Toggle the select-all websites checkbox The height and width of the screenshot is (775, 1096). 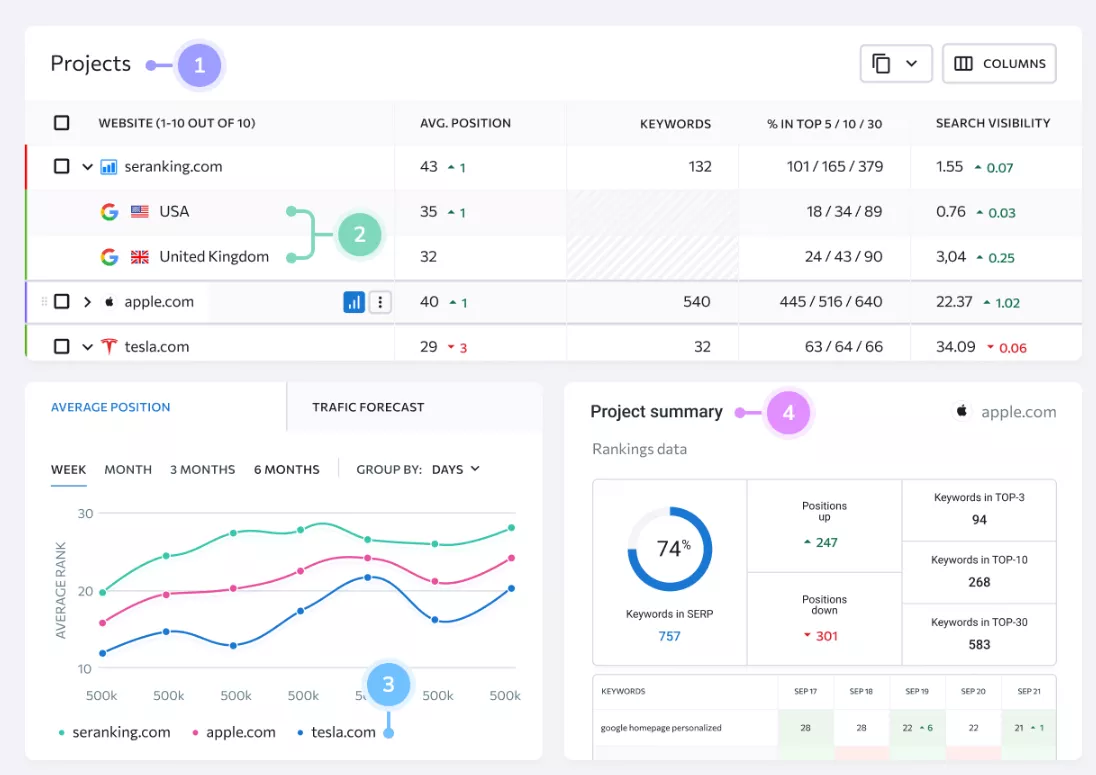(x=62, y=123)
